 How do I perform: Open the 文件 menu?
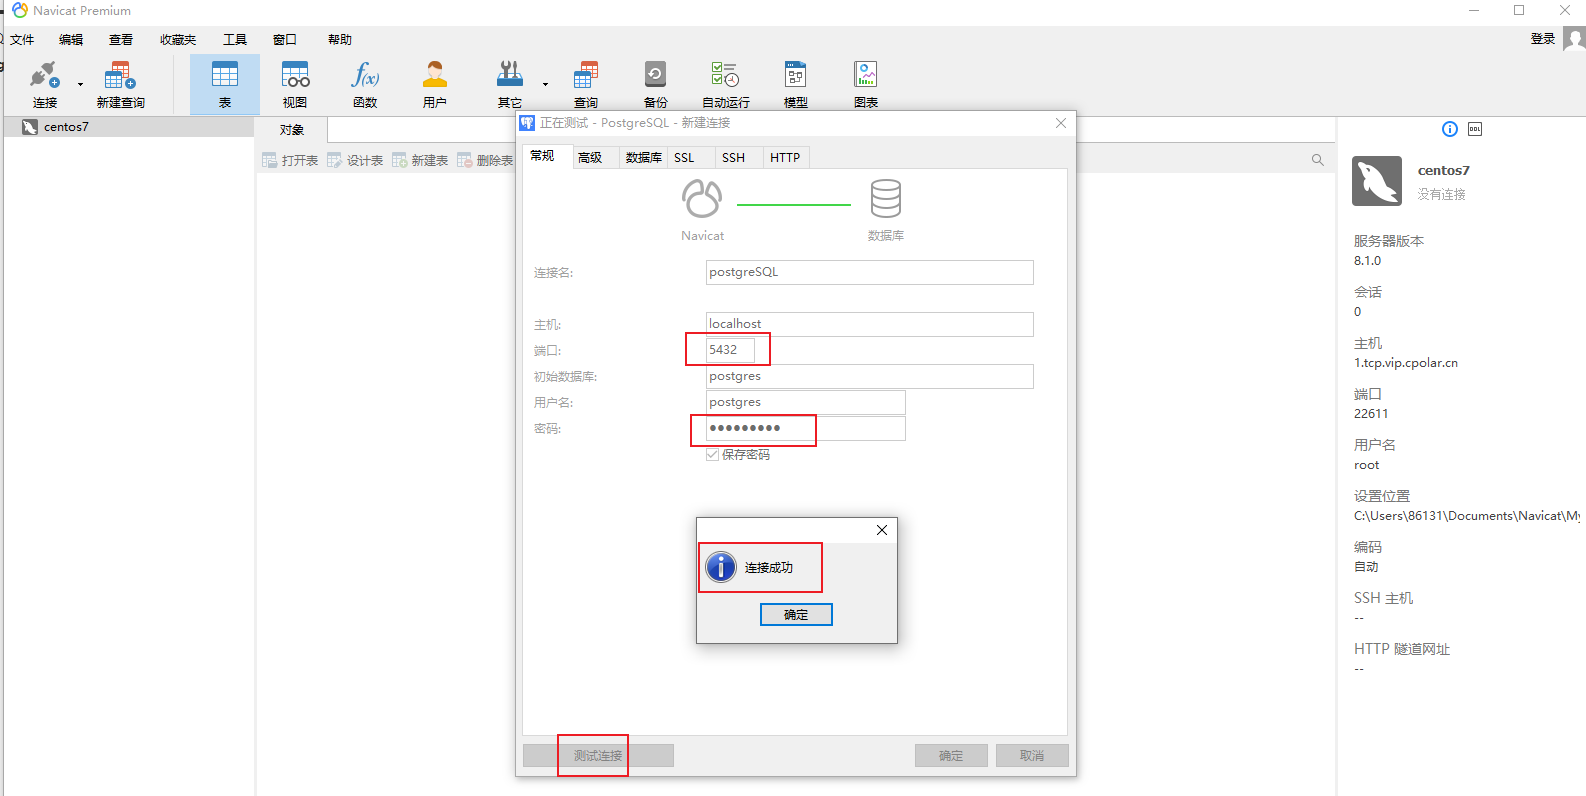[22, 40]
